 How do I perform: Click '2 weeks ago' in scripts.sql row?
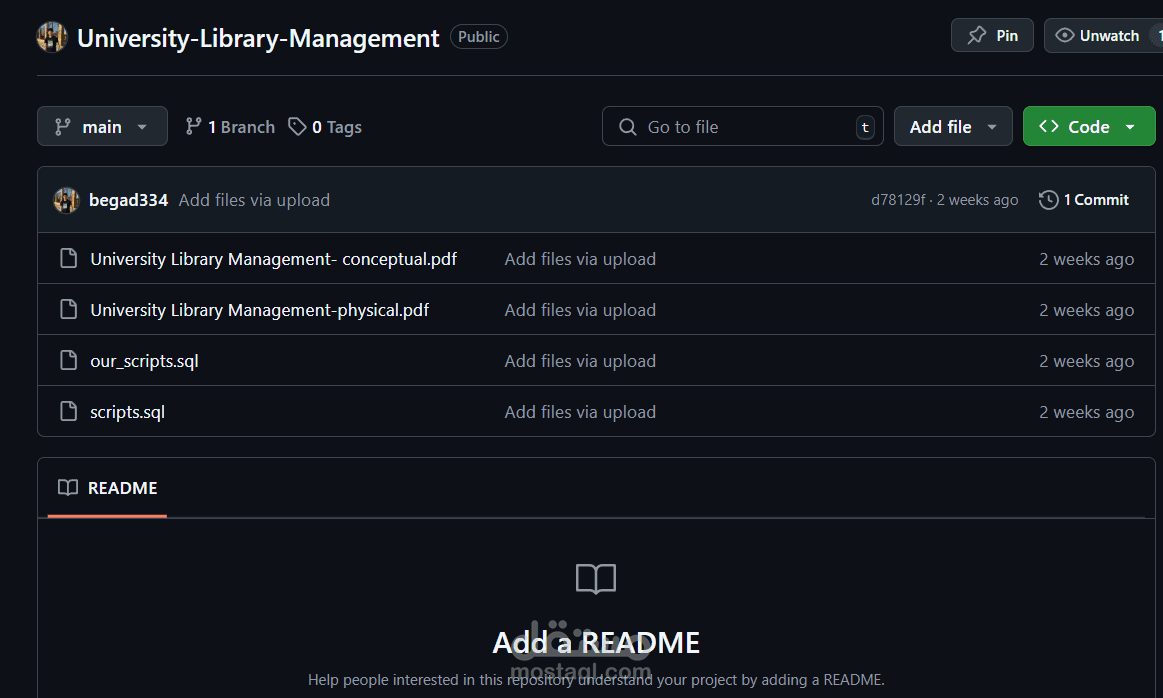click(x=1087, y=412)
